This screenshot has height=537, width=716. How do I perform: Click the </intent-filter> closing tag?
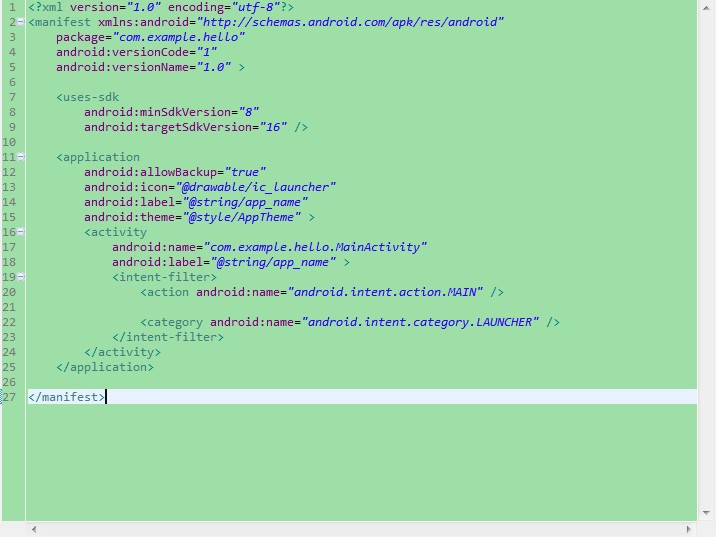pos(168,337)
